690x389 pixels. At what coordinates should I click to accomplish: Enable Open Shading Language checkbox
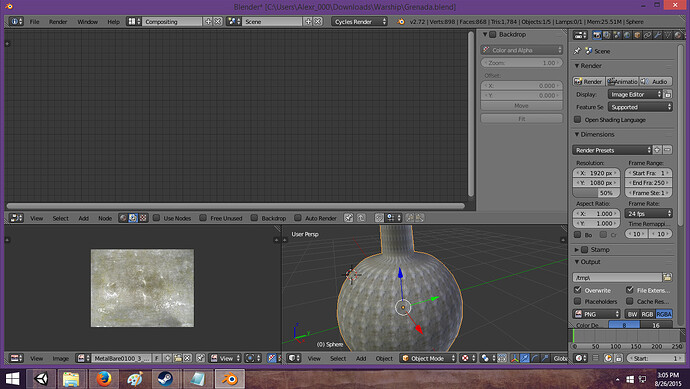point(577,119)
